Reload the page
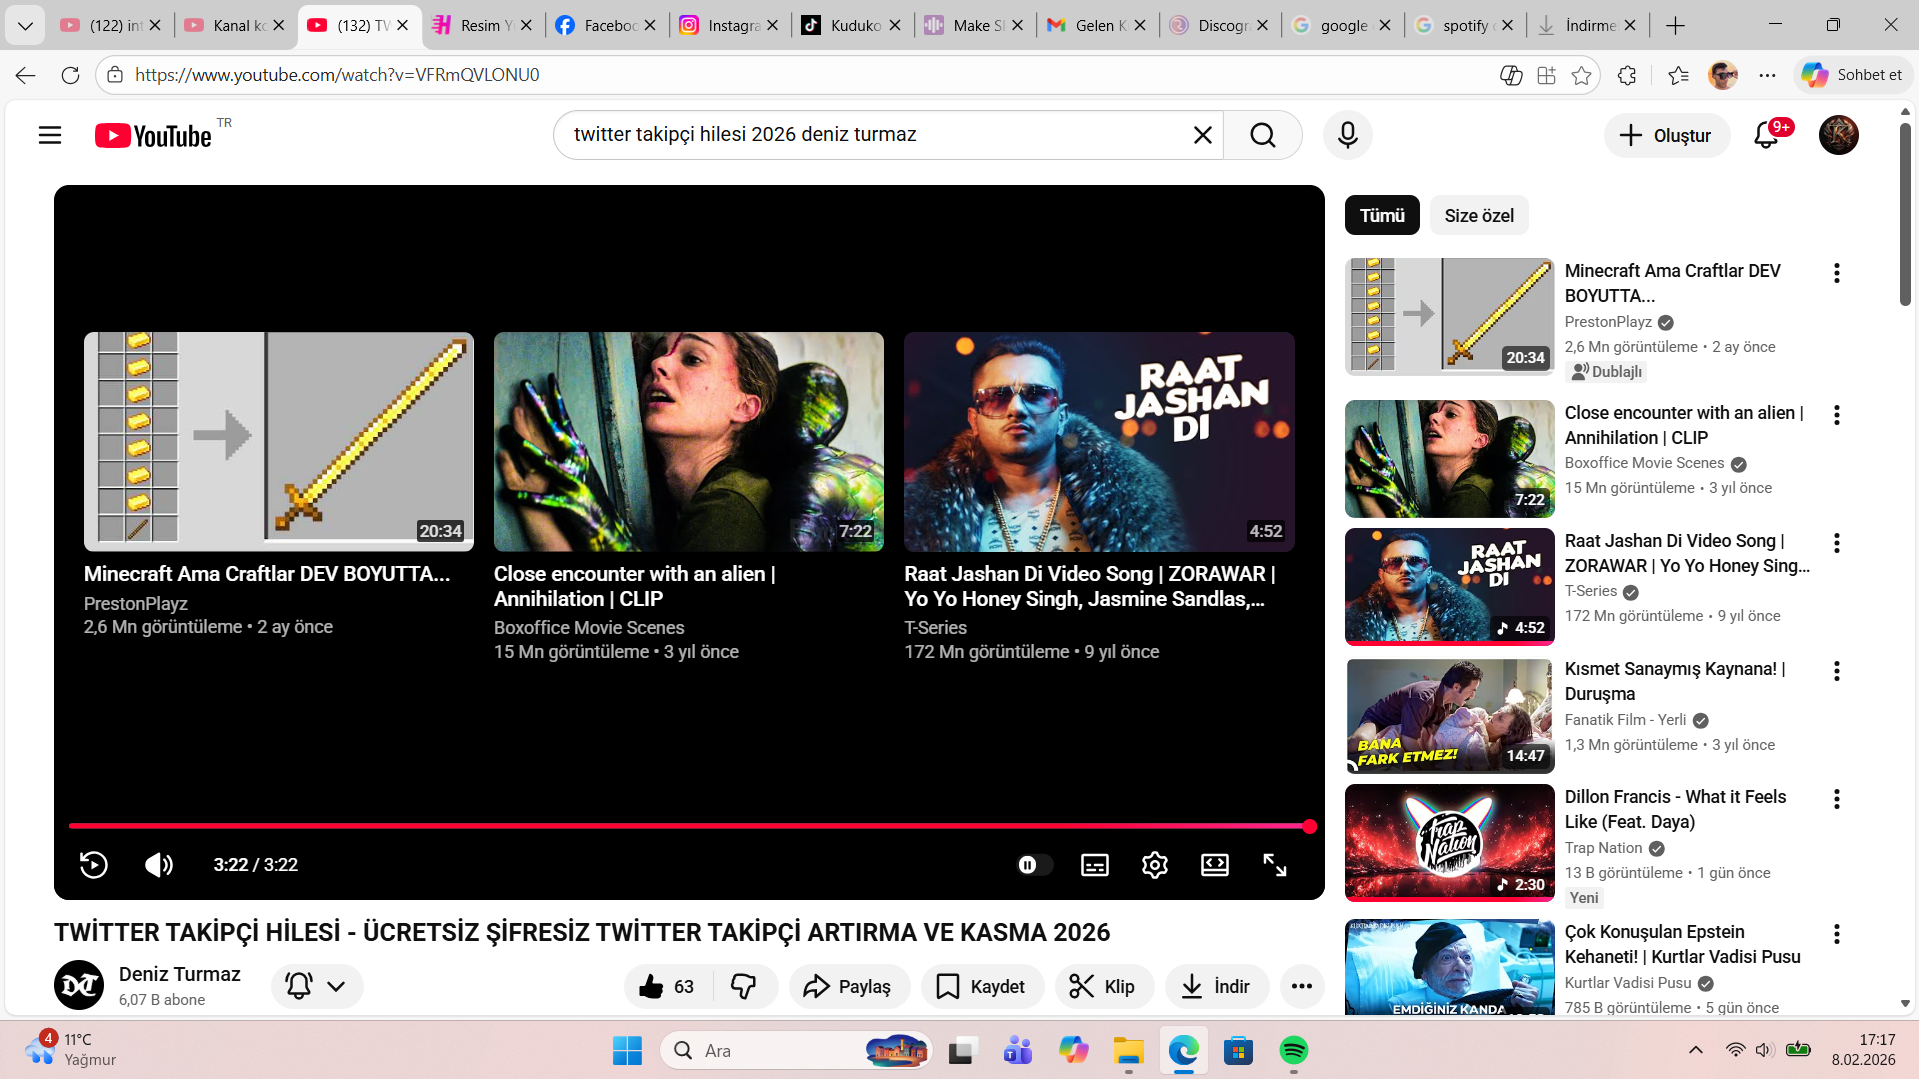1919x1079 pixels. pos(70,75)
